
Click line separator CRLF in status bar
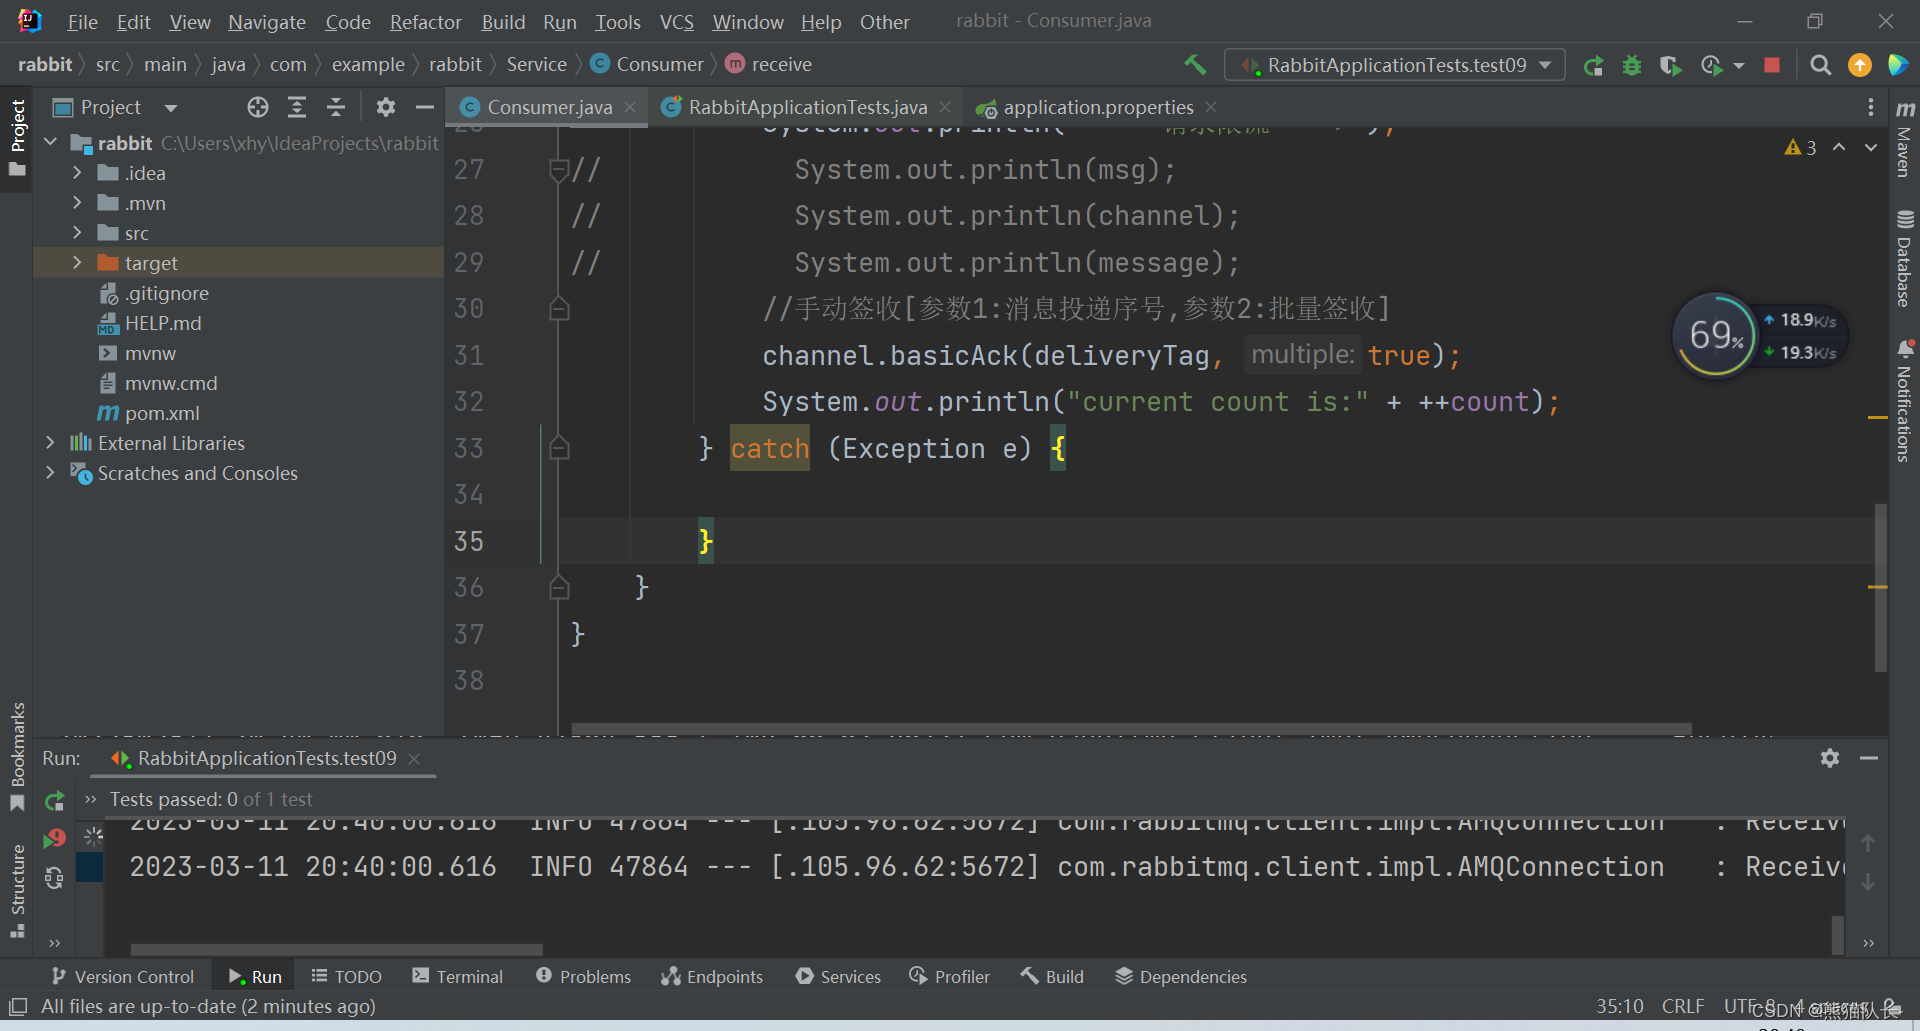point(1683,1006)
